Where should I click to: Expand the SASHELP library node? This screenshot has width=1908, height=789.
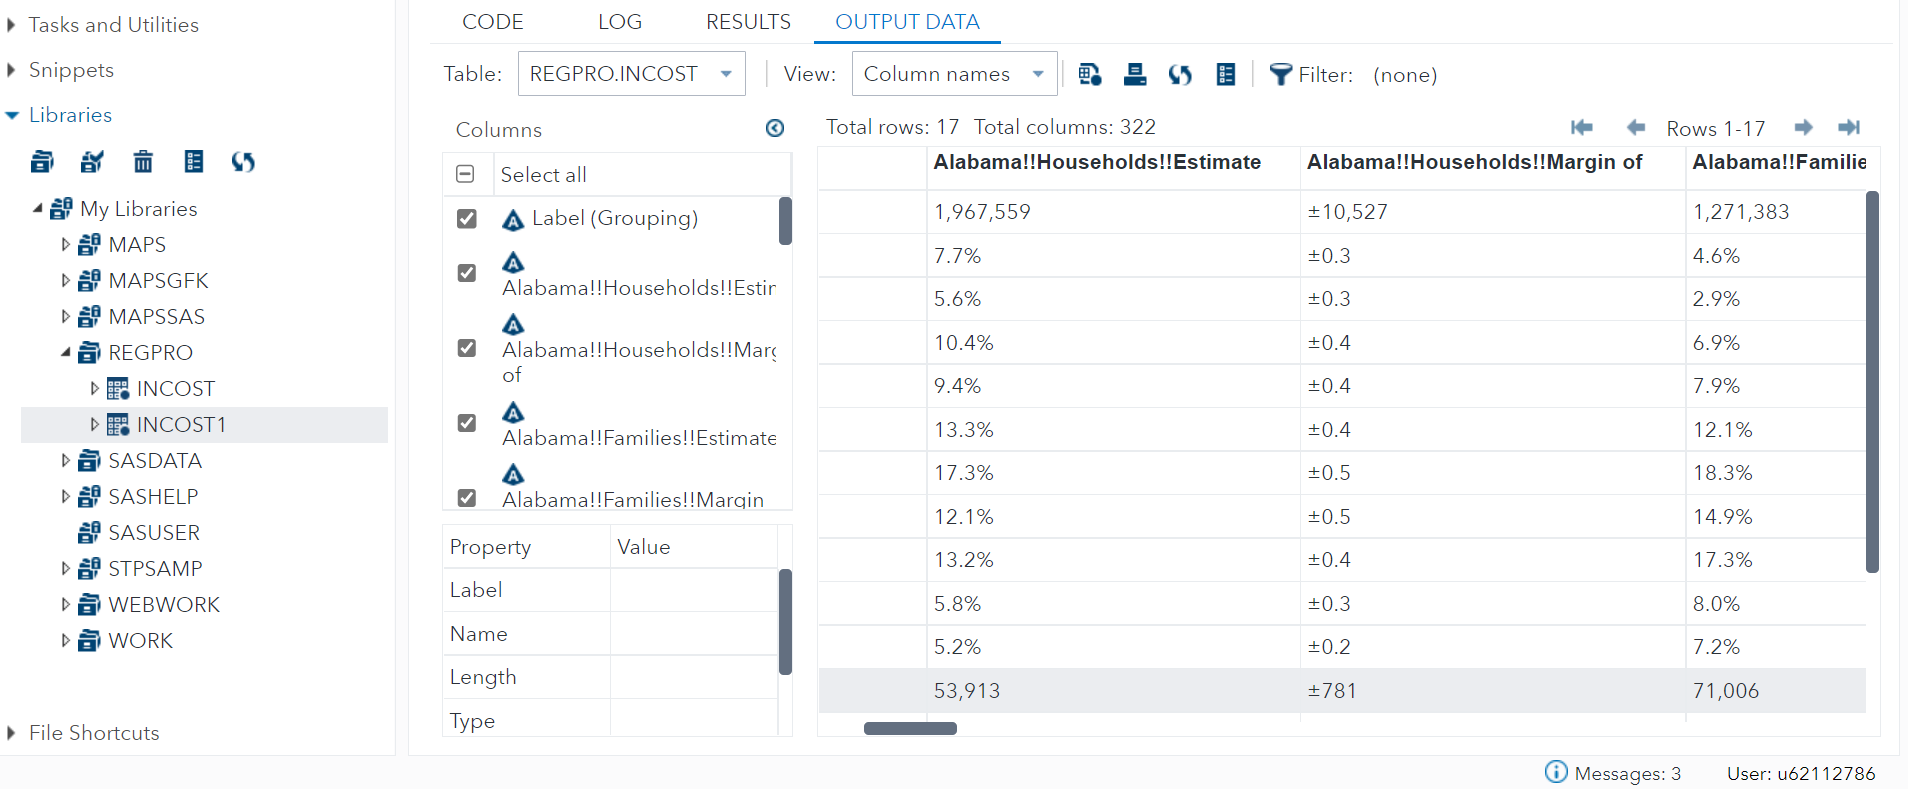click(x=65, y=496)
